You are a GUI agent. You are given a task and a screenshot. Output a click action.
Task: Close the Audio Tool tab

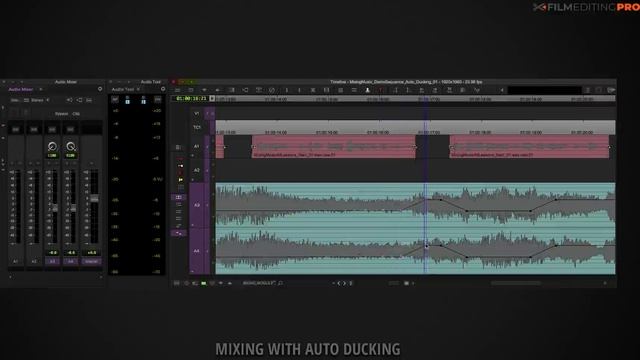(x=138, y=89)
